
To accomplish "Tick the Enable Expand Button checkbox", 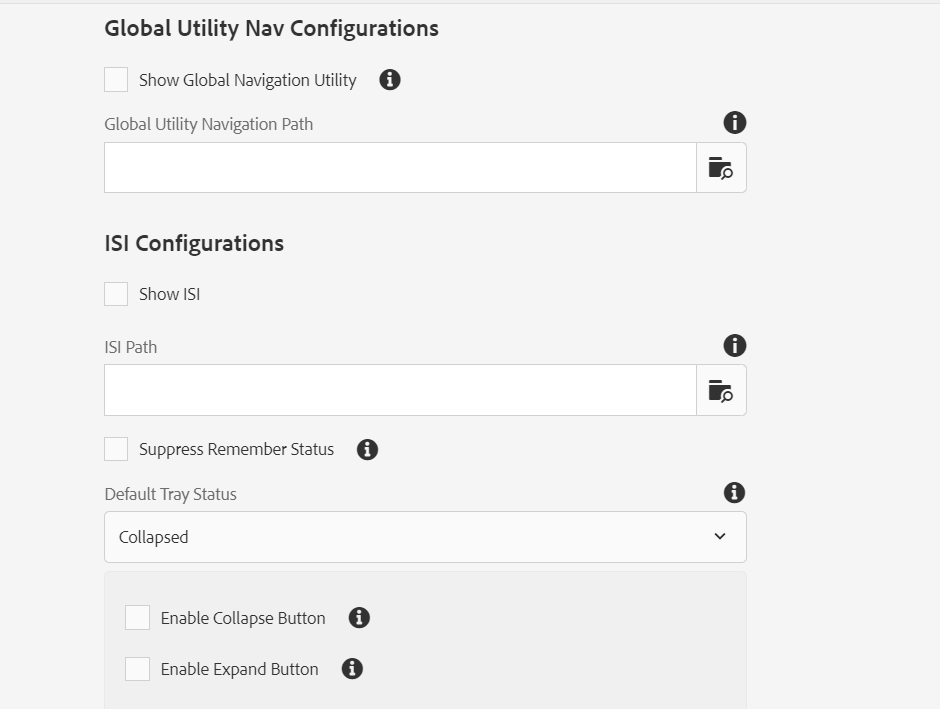I will pyautogui.click(x=137, y=669).
